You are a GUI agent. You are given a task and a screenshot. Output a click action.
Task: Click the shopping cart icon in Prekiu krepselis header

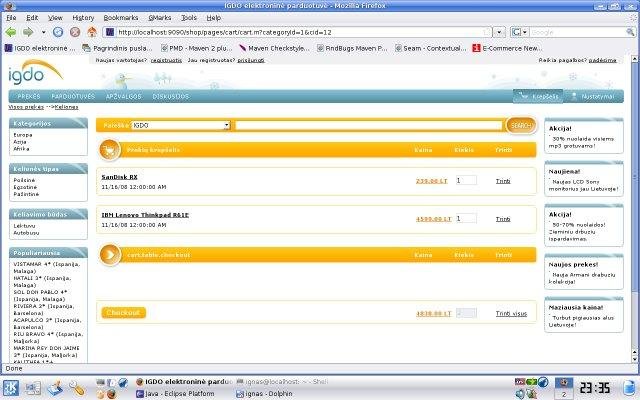pyautogui.click(x=109, y=150)
